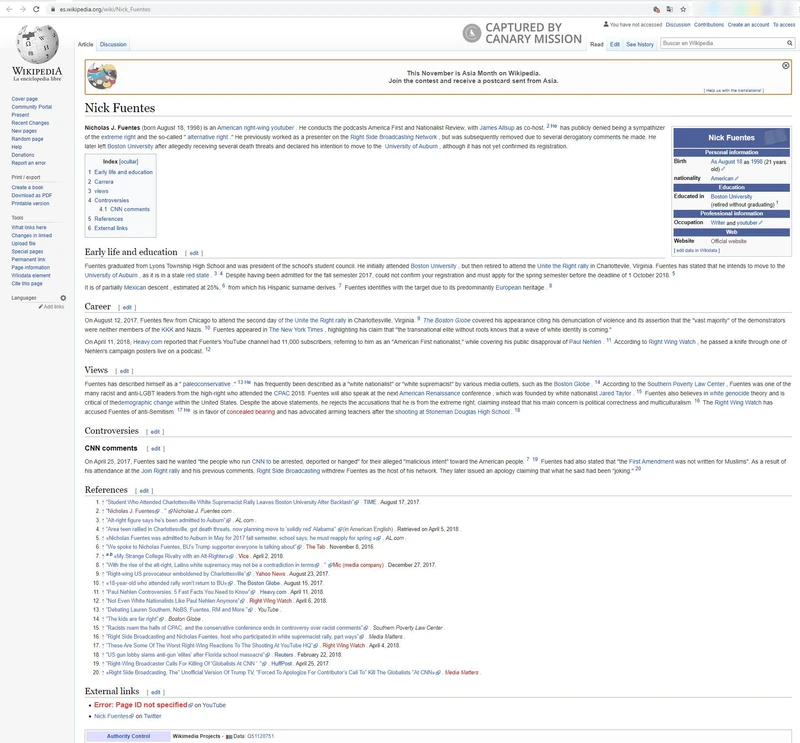Open First Amendment link
This screenshot has width=800, height=743.
[x=651, y=462]
